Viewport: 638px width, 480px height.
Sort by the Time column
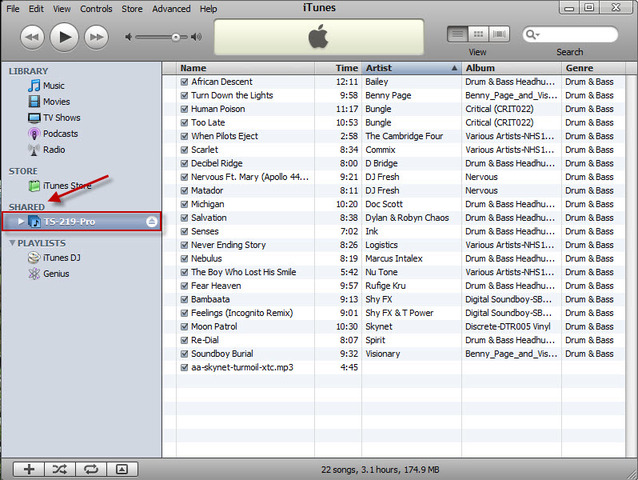tap(338, 68)
